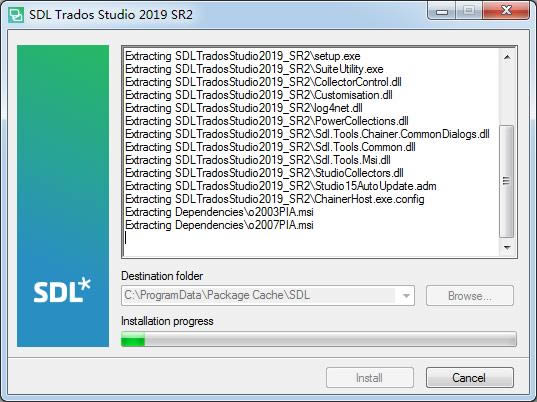Click the extraction log scrollbar thumb
The width and height of the screenshot is (537, 402).
(x=507, y=181)
